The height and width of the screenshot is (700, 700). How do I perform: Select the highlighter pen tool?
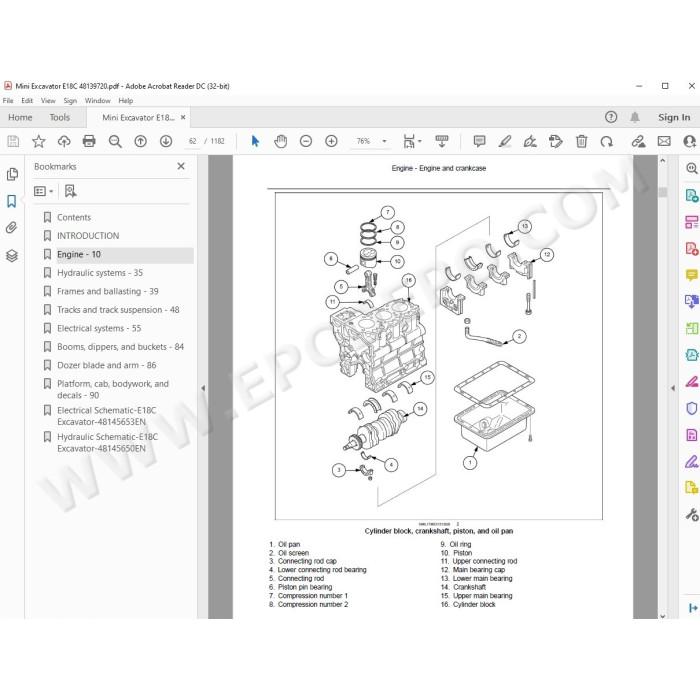pyautogui.click(x=505, y=142)
